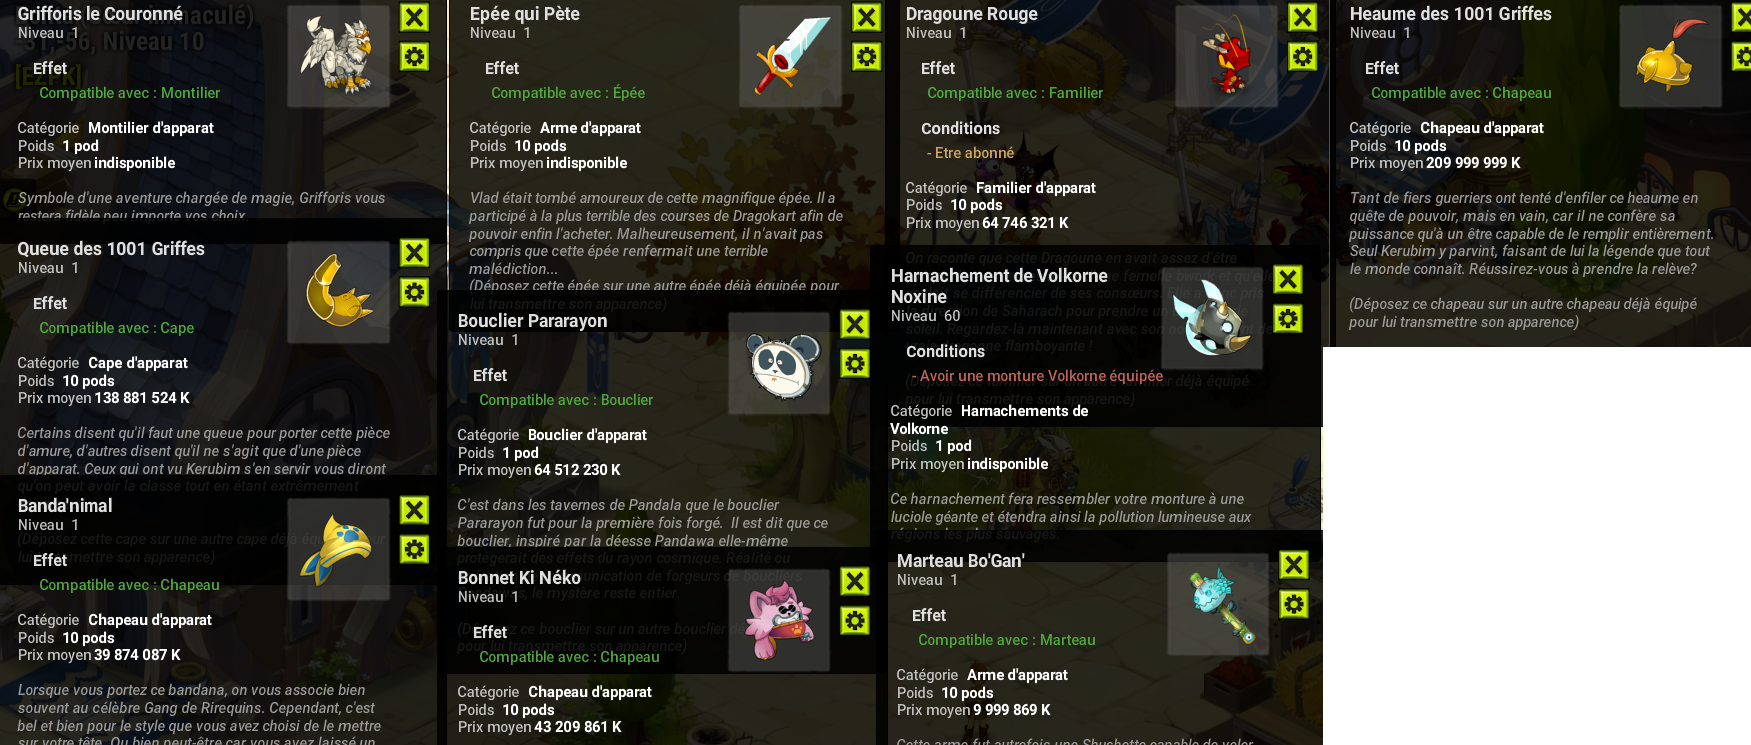This screenshot has width=1751, height=745.
Task: Open gear options for Bonnet Ki Néko
Action: 854,621
